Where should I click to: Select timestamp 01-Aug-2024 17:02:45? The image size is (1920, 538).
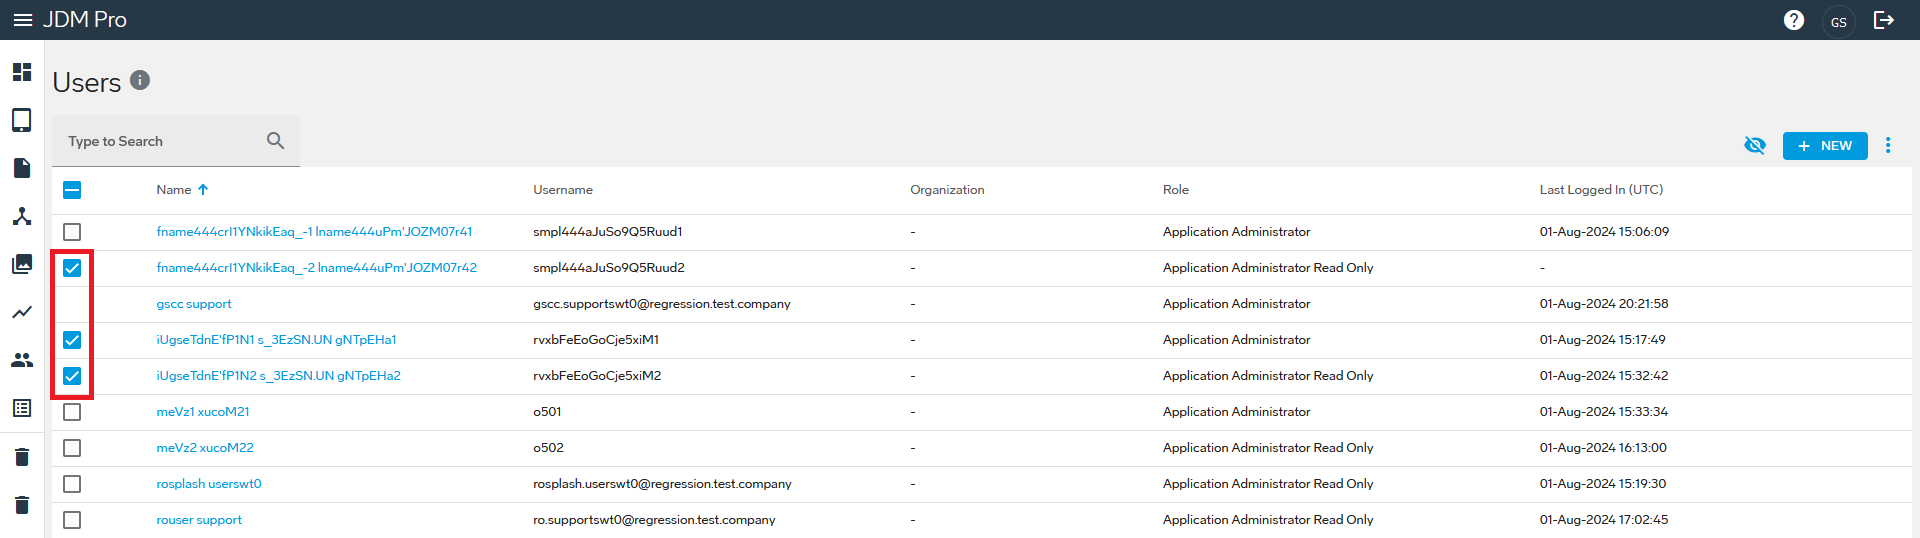tap(1604, 520)
